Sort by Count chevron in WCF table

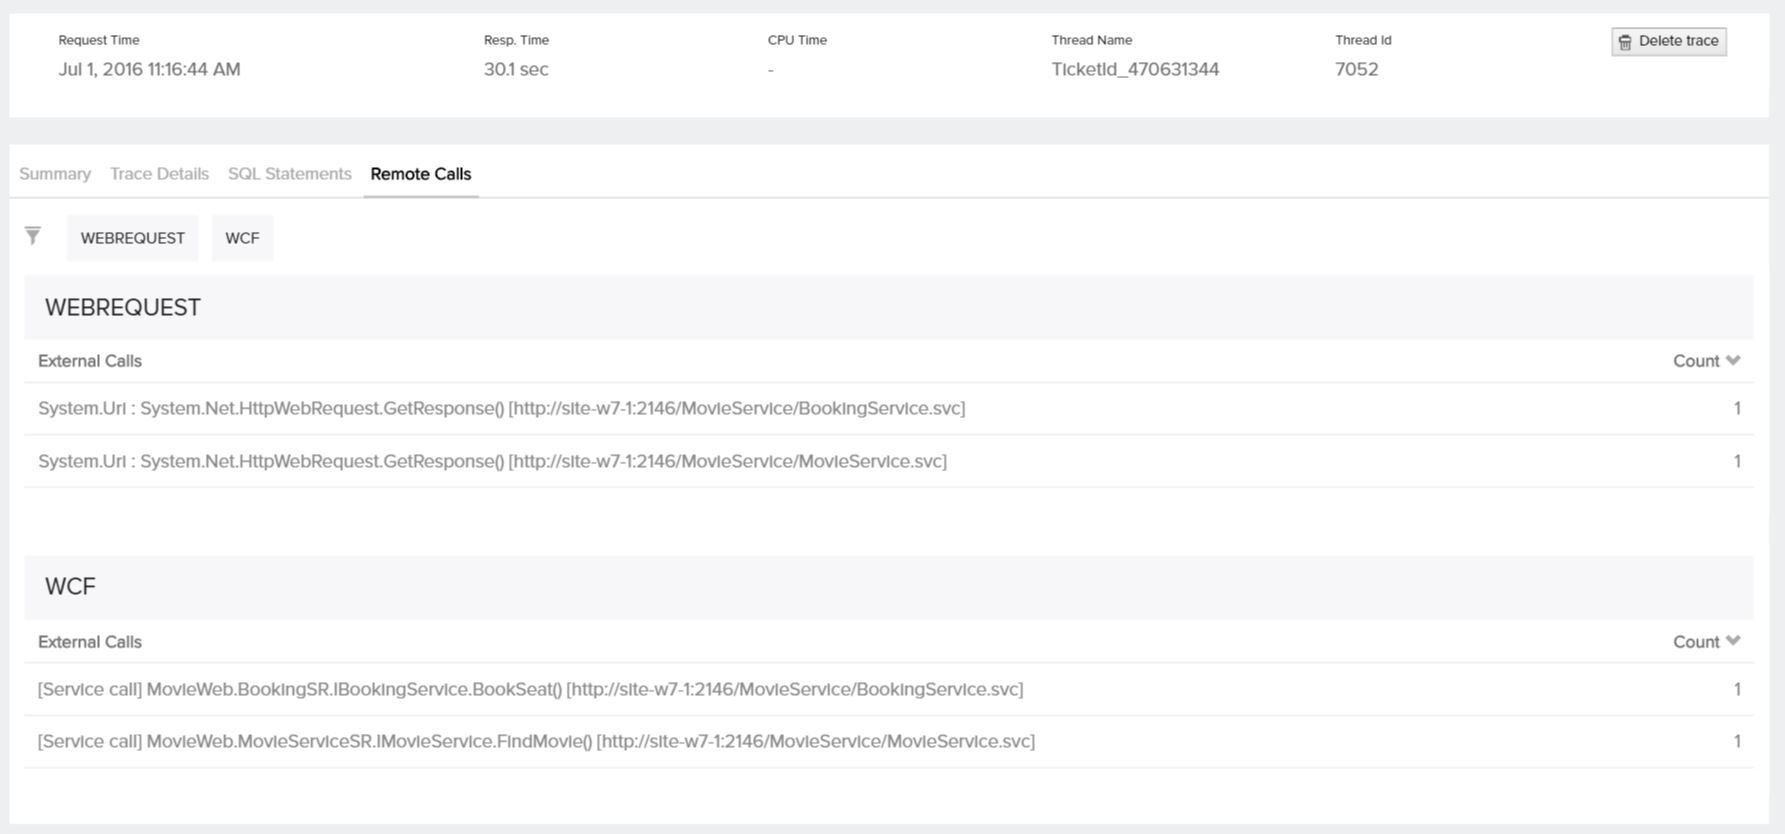(1732, 642)
